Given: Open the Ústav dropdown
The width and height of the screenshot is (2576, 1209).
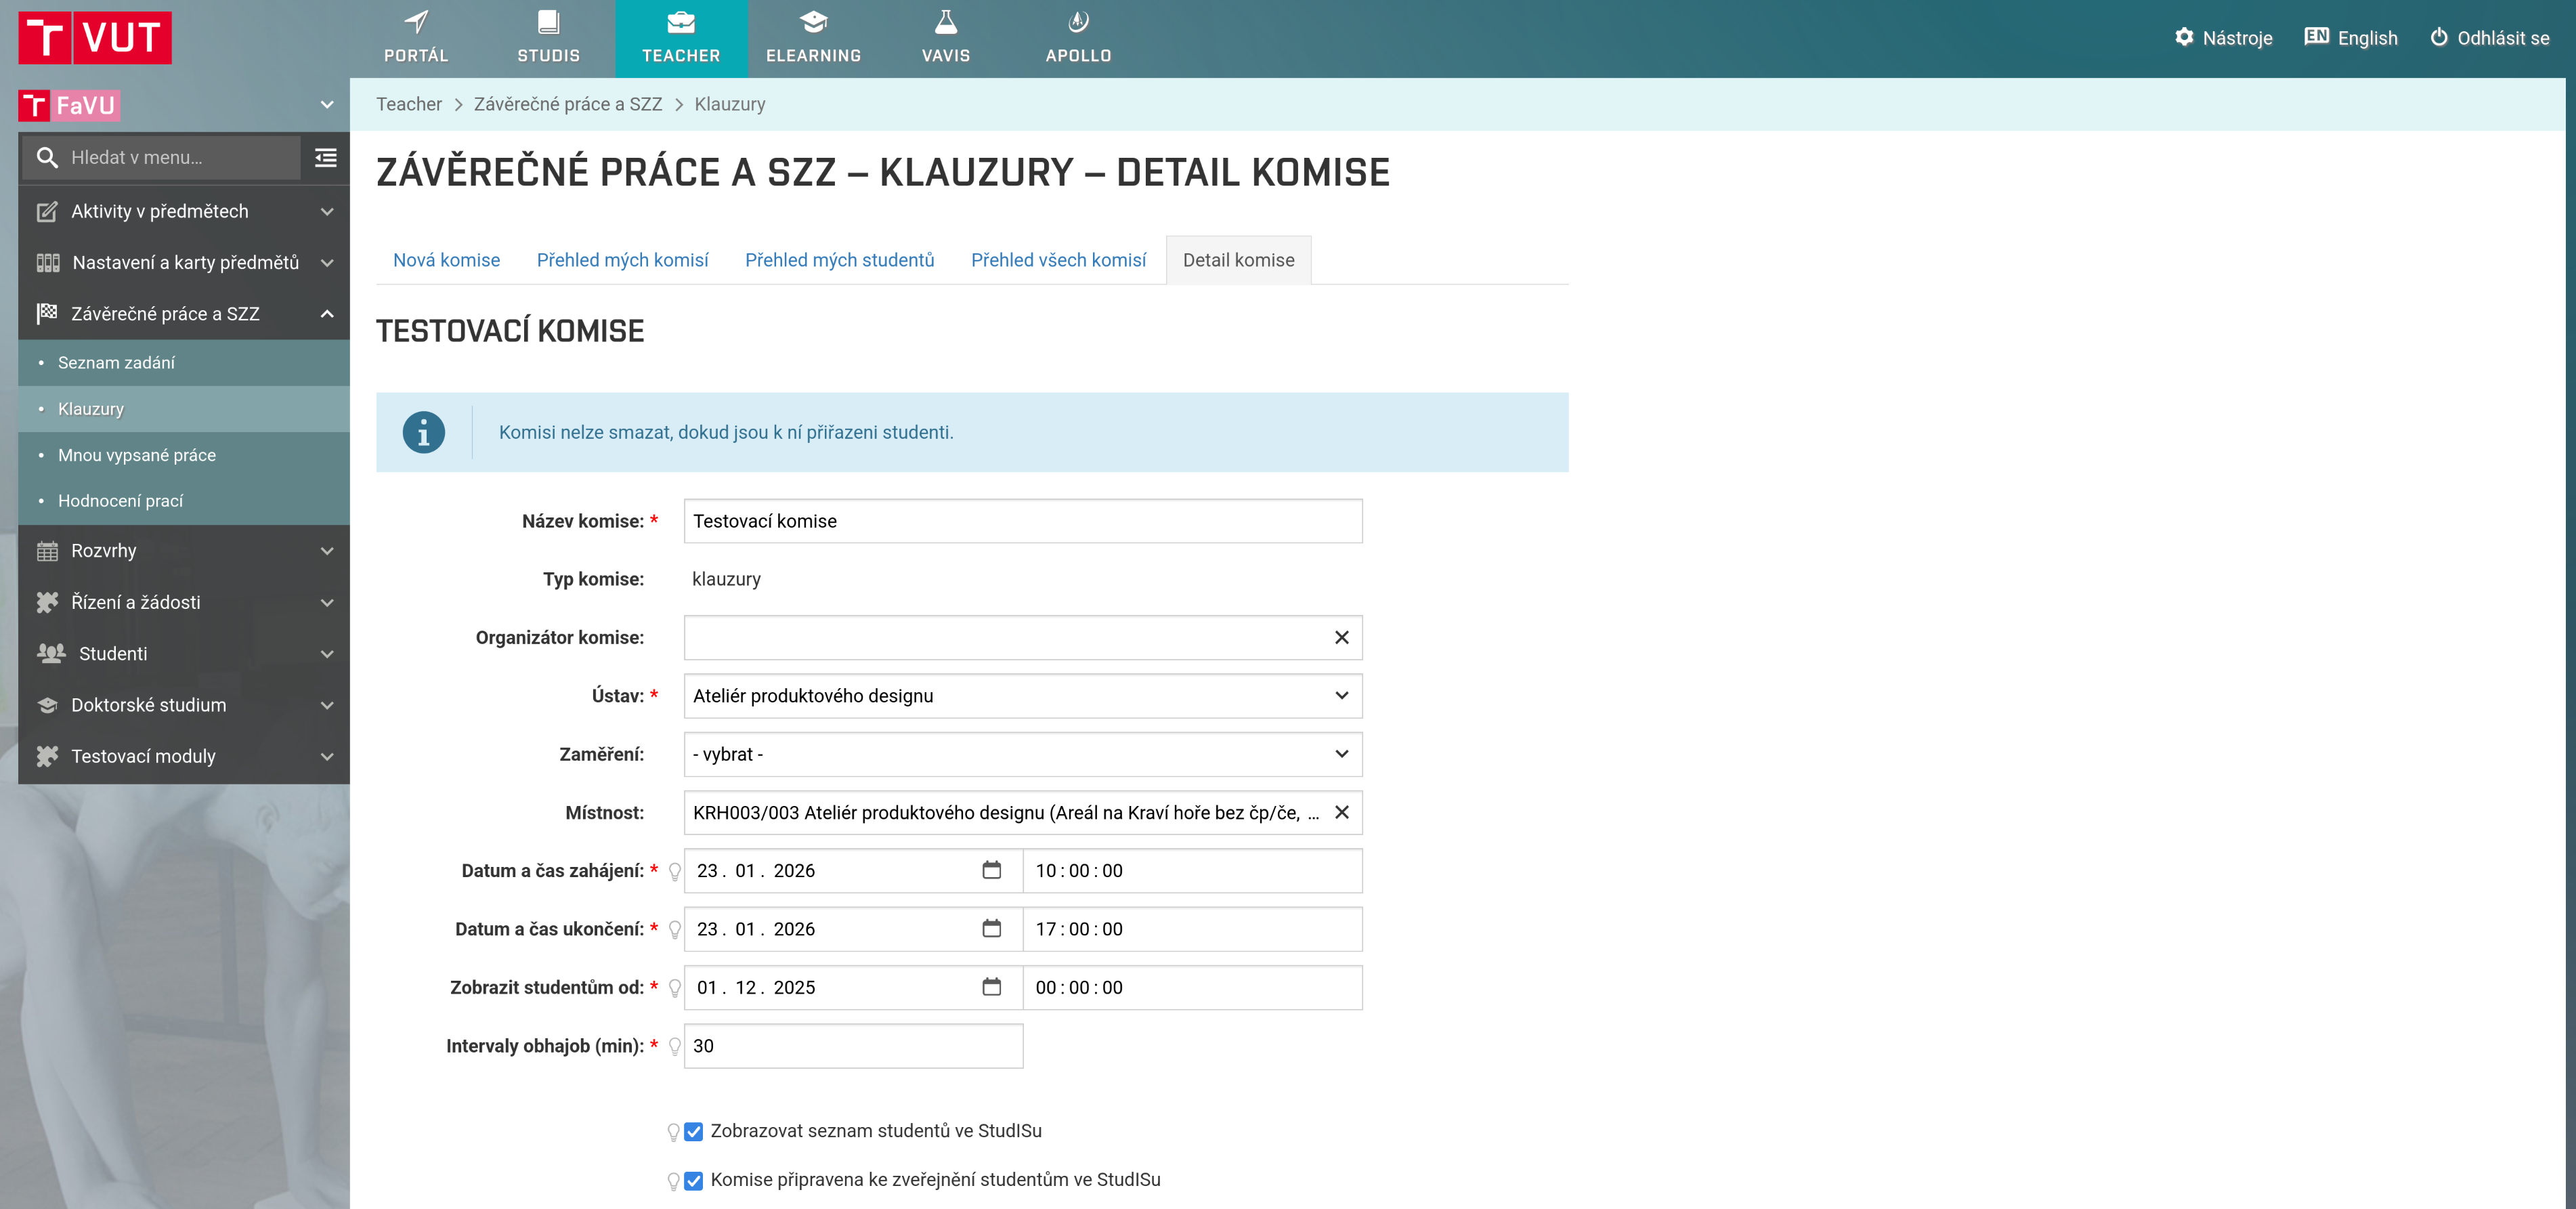Looking at the screenshot, I should (1022, 696).
